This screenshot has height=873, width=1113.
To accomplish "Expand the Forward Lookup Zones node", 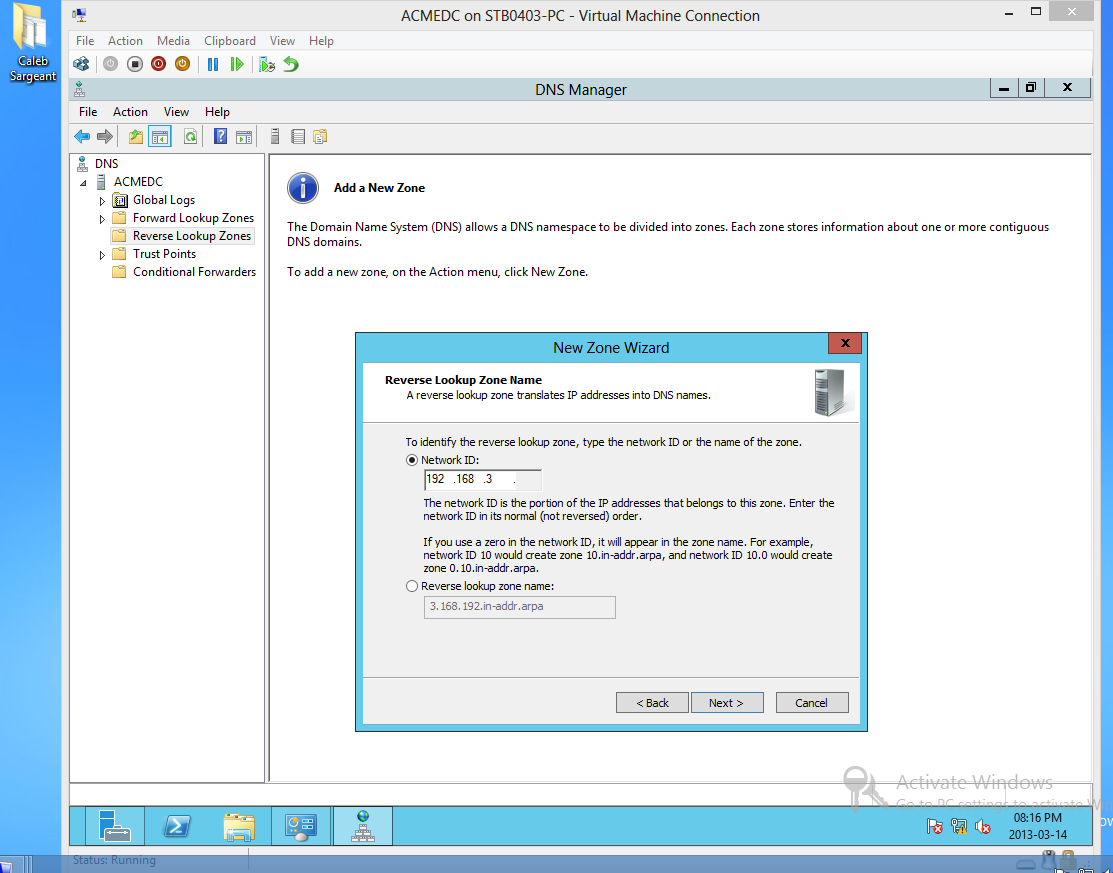I will pos(102,219).
